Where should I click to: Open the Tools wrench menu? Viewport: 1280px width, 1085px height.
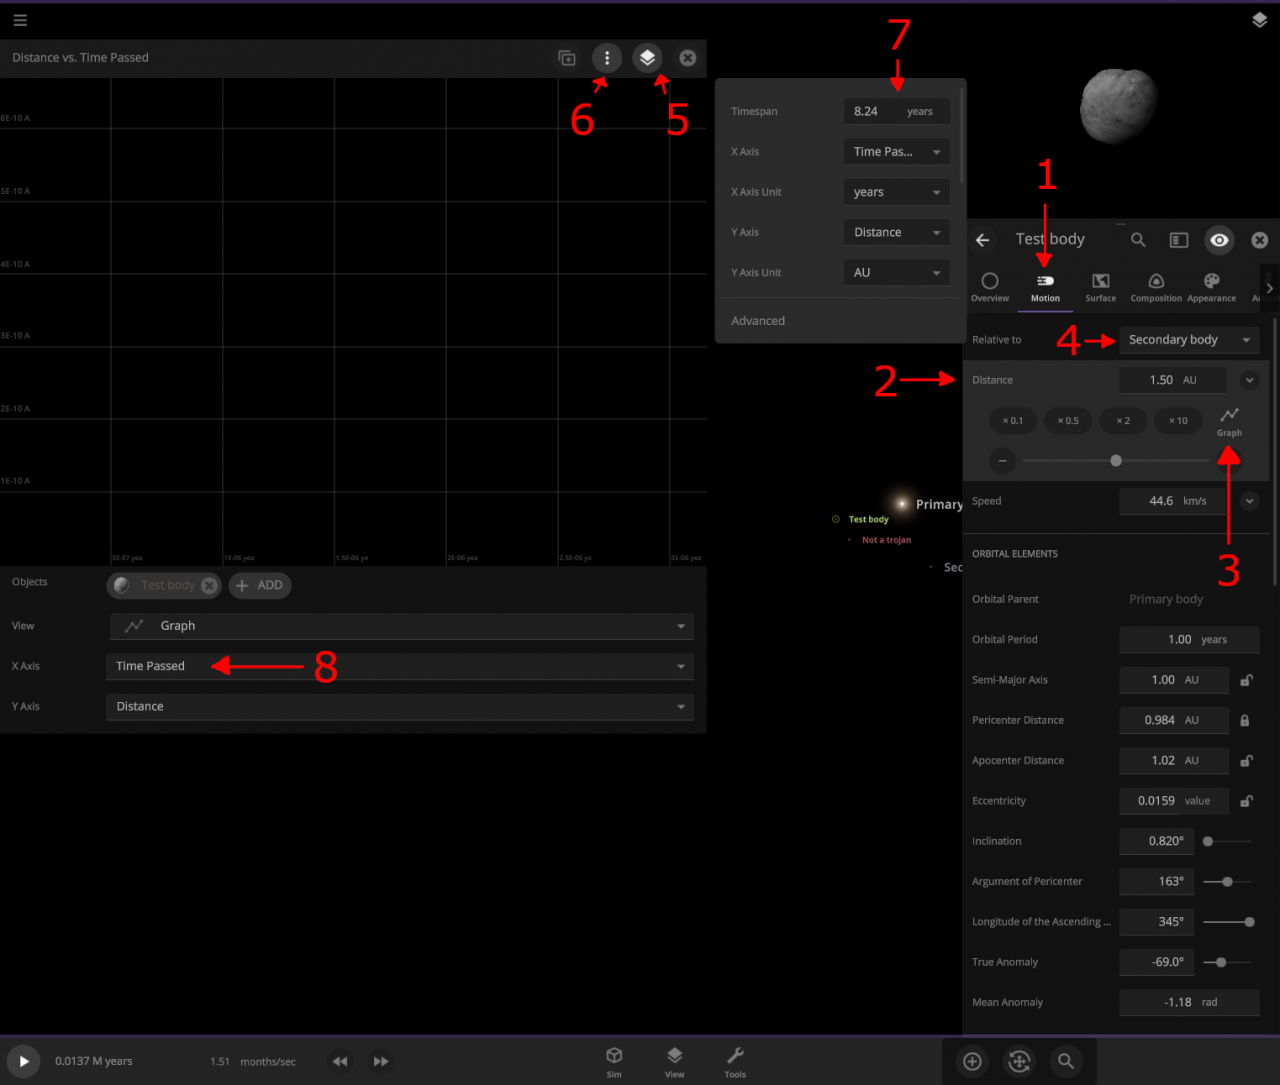[x=735, y=1061]
